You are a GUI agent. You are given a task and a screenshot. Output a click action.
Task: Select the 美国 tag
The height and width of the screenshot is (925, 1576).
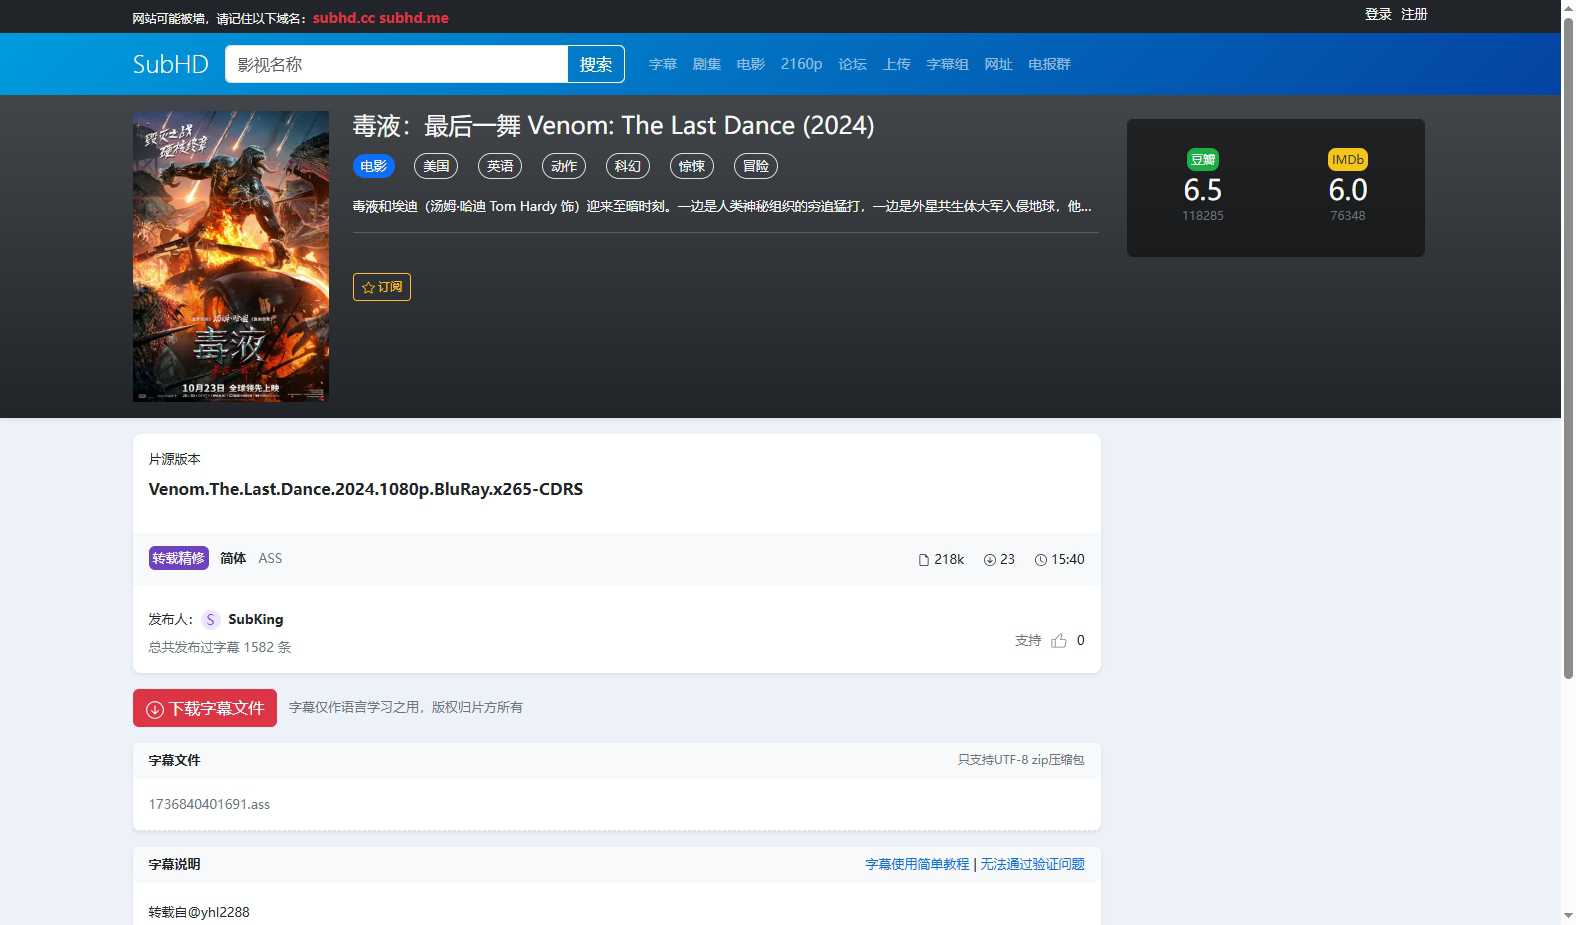436,166
